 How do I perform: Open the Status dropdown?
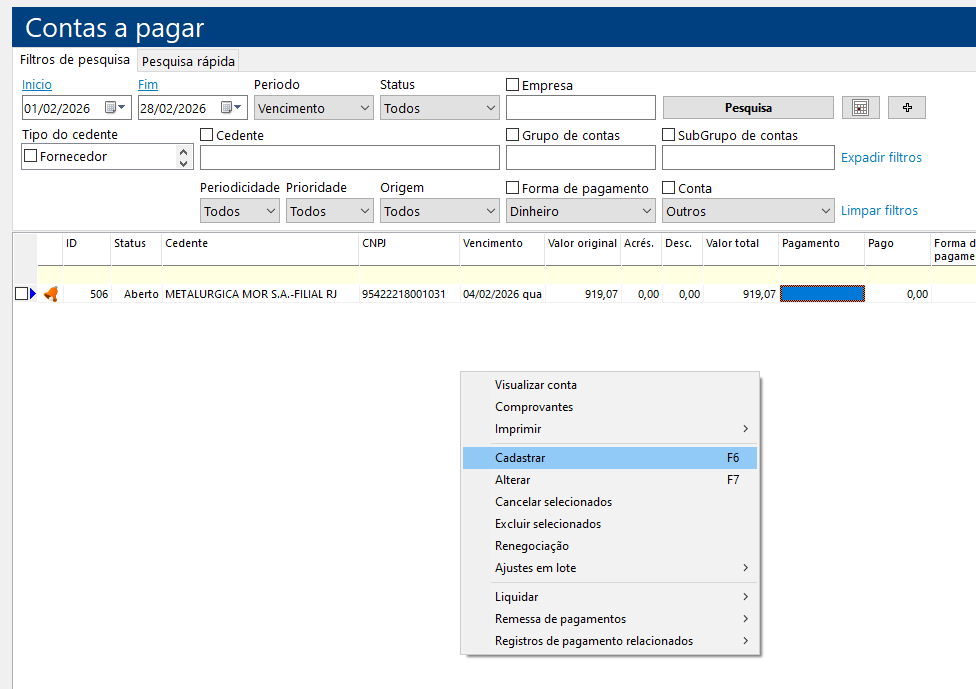point(438,108)
